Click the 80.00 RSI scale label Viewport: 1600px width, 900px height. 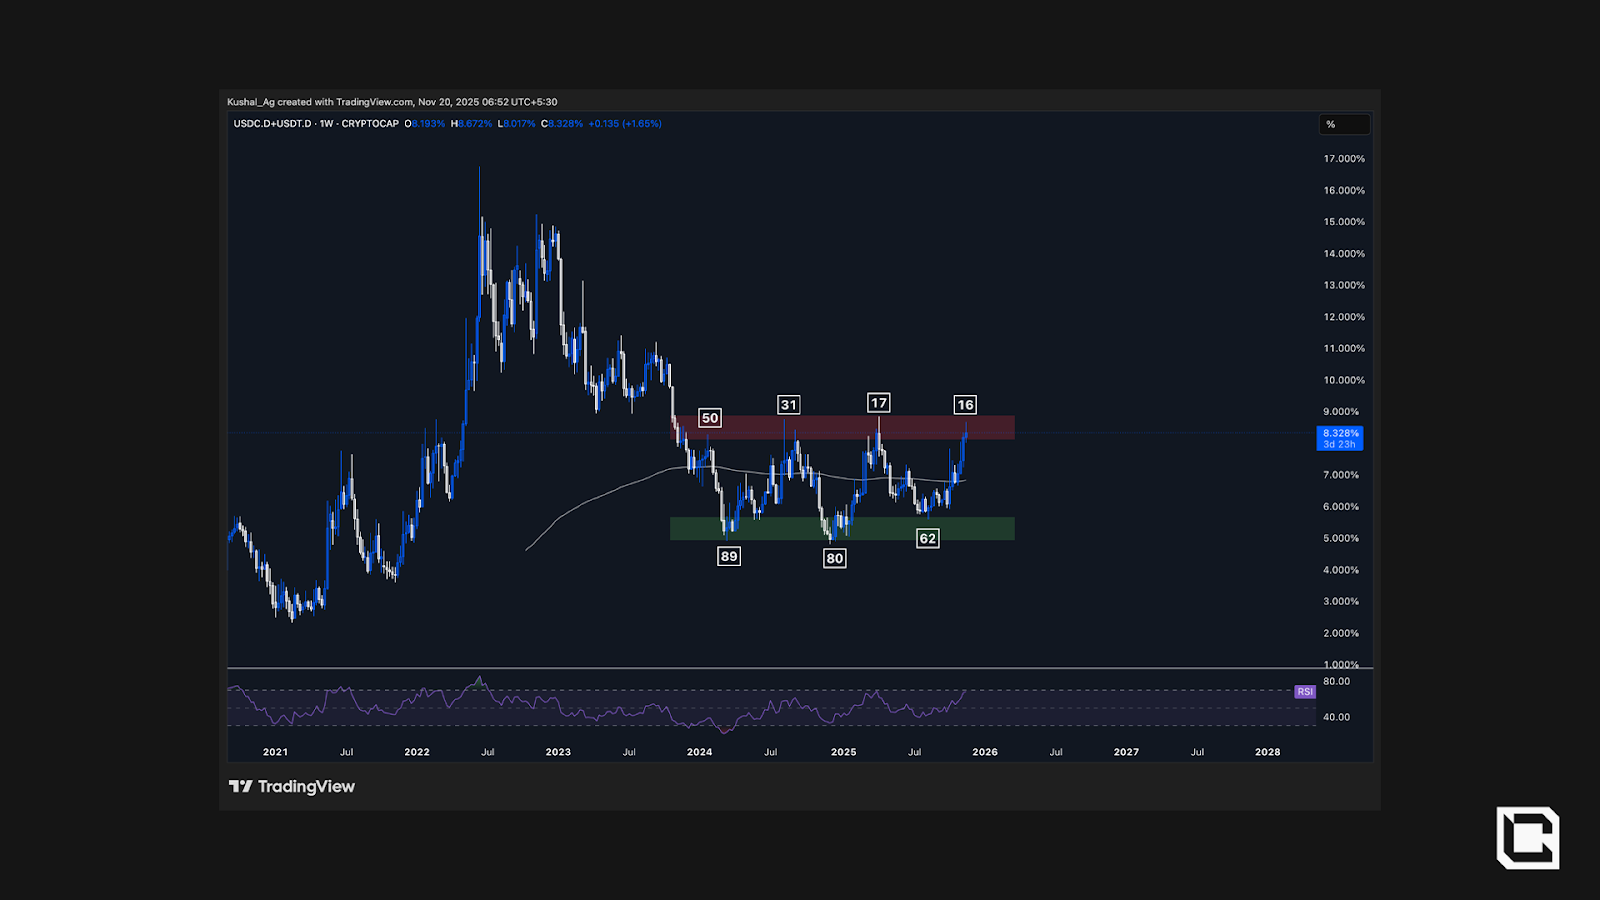point(1336,682)
